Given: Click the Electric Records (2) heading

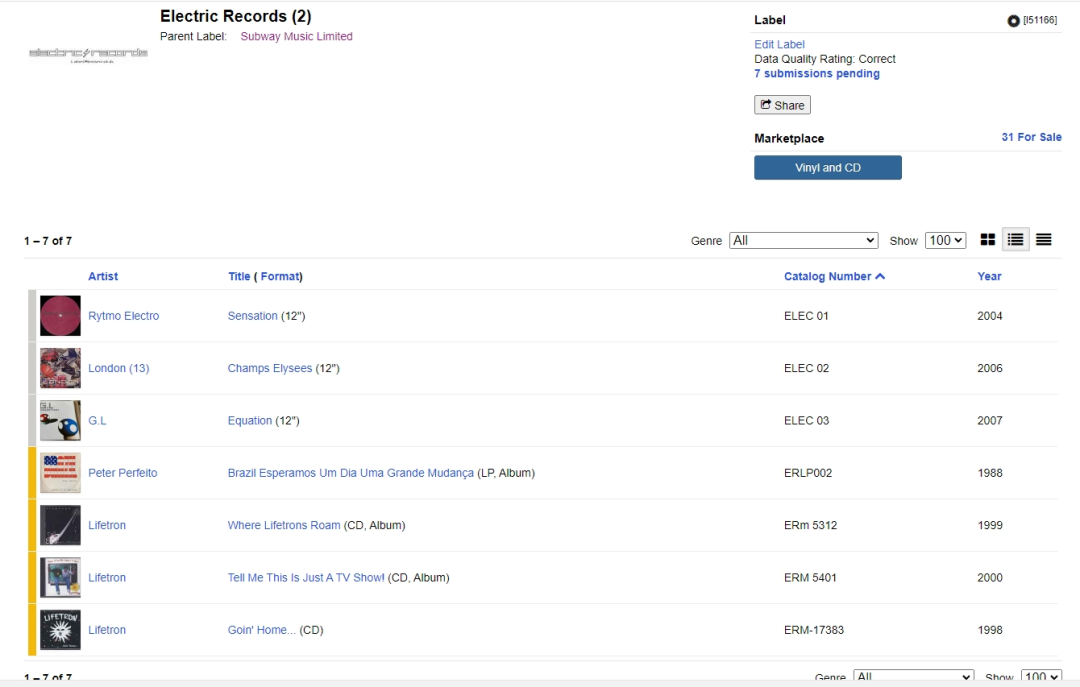Looking at the screenshot, I should click(x=236, y=16).
